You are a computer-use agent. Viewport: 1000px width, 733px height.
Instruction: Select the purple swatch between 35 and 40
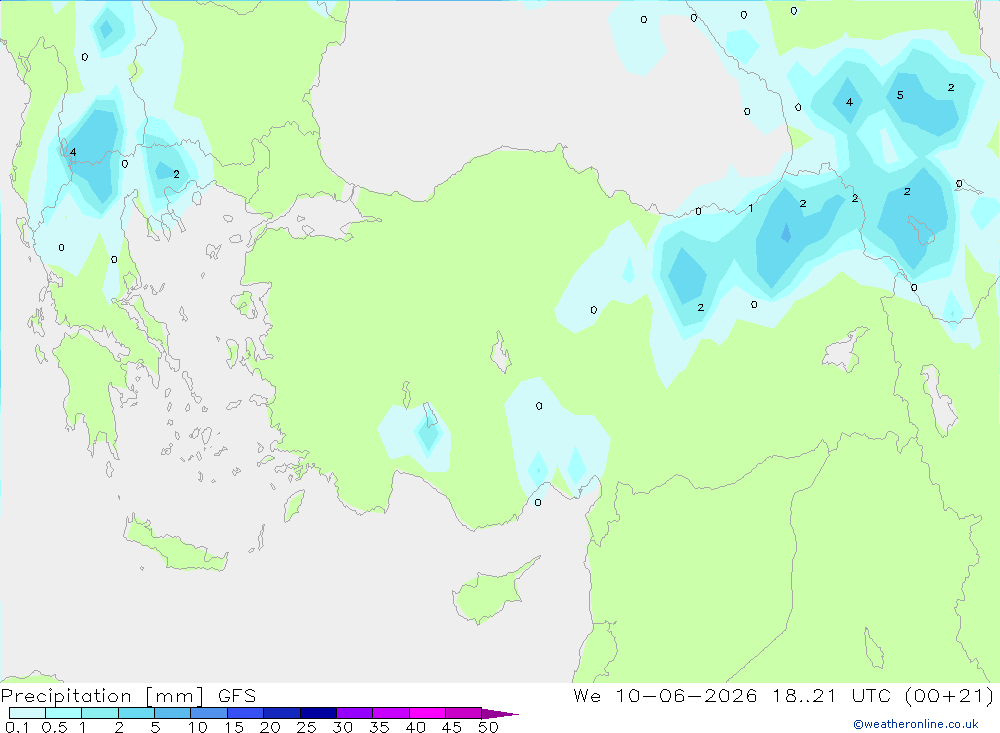click(390, 713)
